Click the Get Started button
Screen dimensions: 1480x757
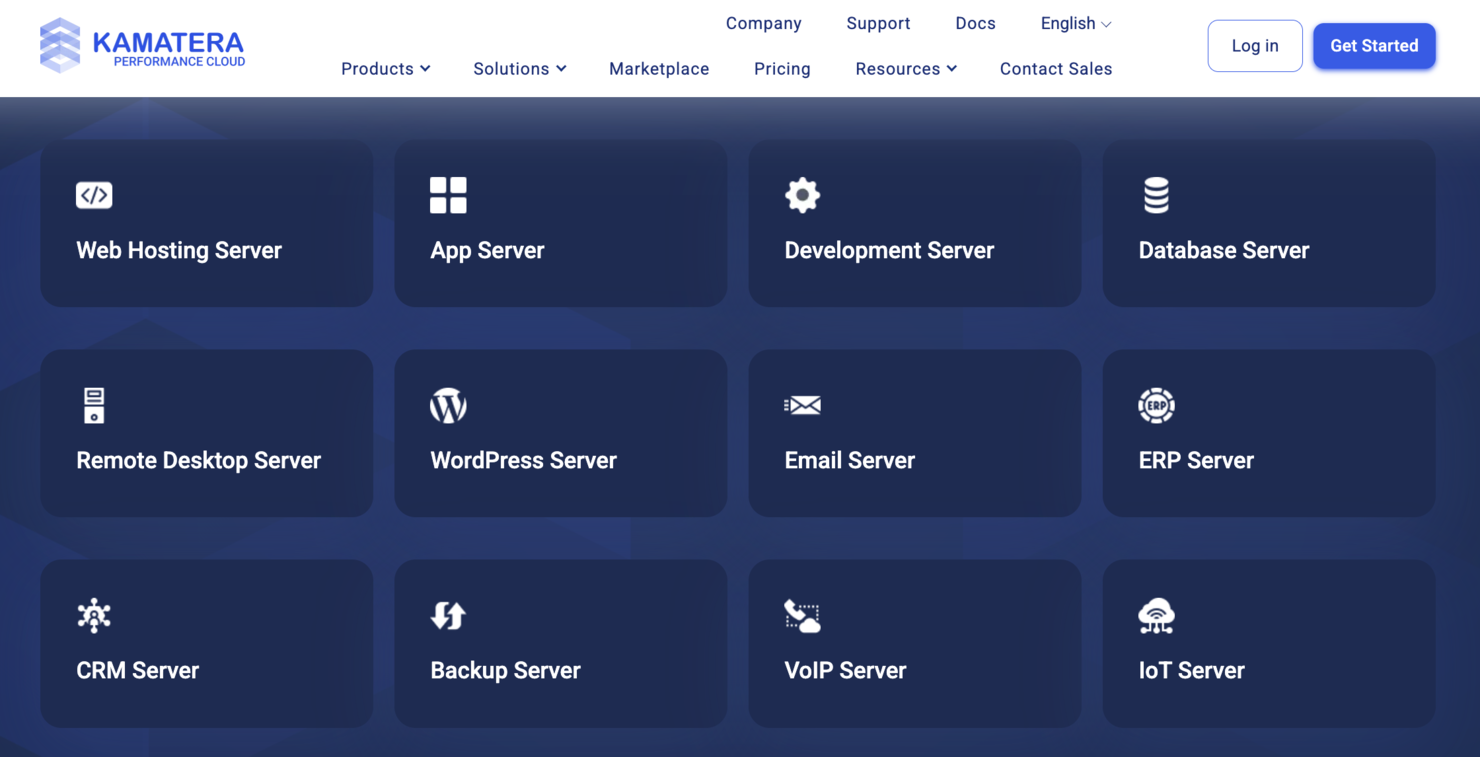coord(1374,45)
